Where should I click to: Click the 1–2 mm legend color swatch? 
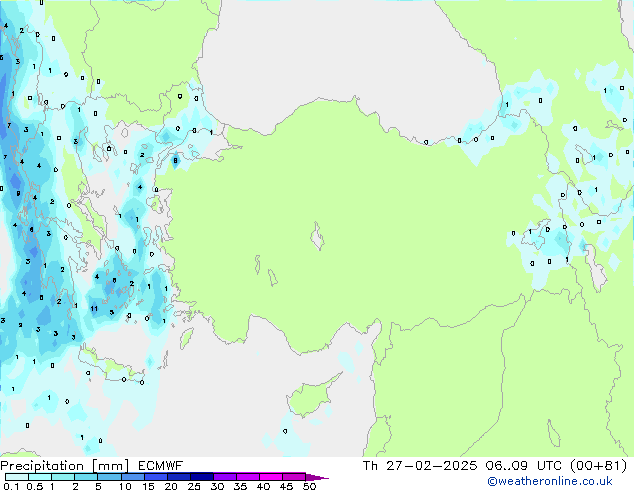63,477
